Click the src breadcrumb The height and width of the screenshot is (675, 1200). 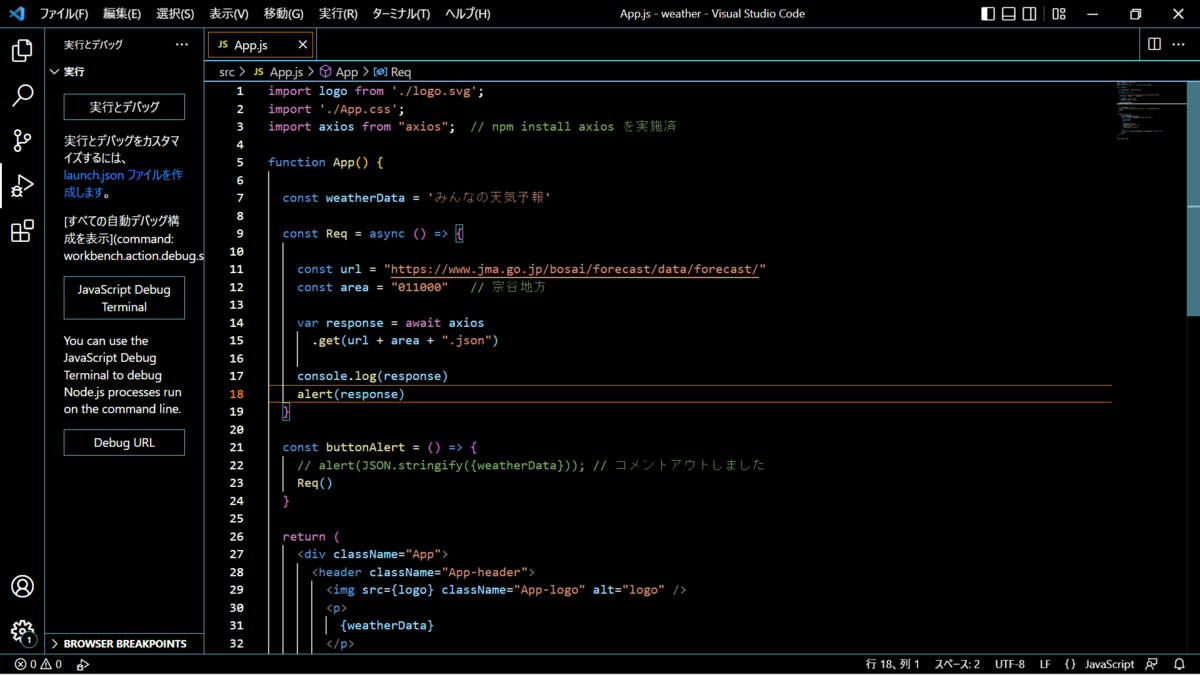pyautogui.click(x=227, y=72)
